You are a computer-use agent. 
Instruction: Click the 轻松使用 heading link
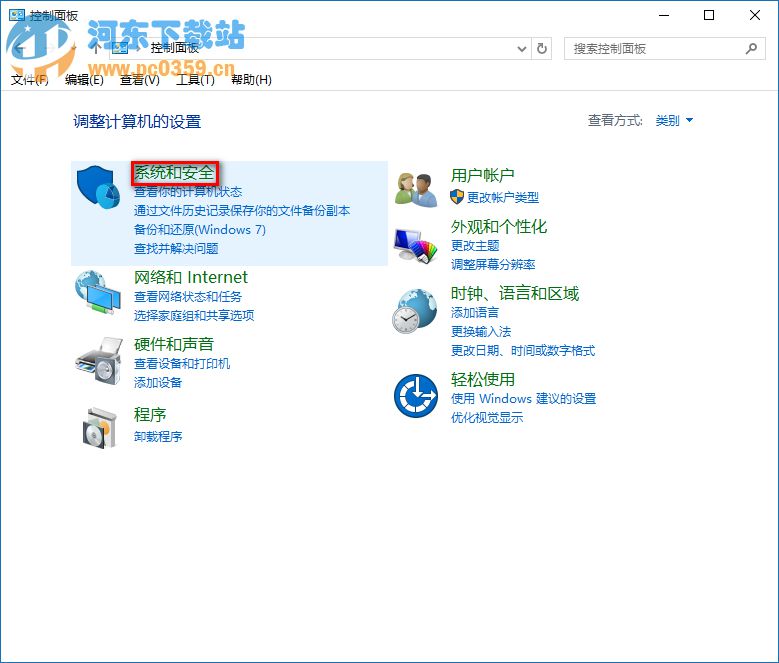tap(482, 379)
